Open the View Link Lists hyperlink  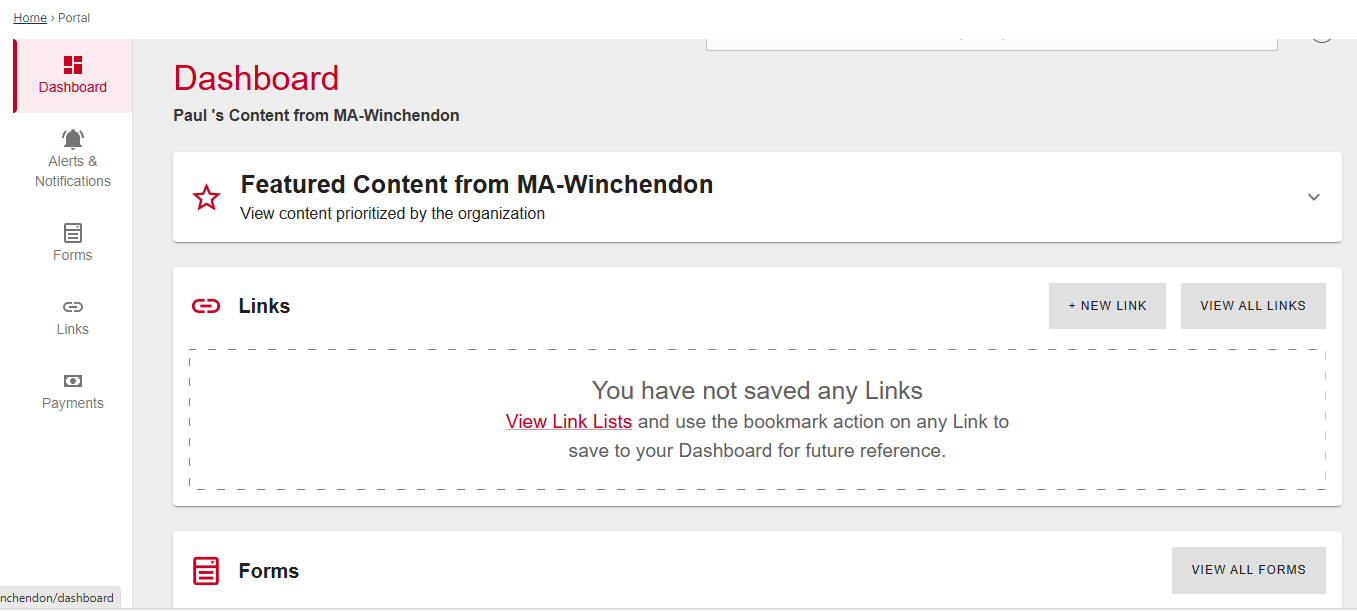pos(569,422)
